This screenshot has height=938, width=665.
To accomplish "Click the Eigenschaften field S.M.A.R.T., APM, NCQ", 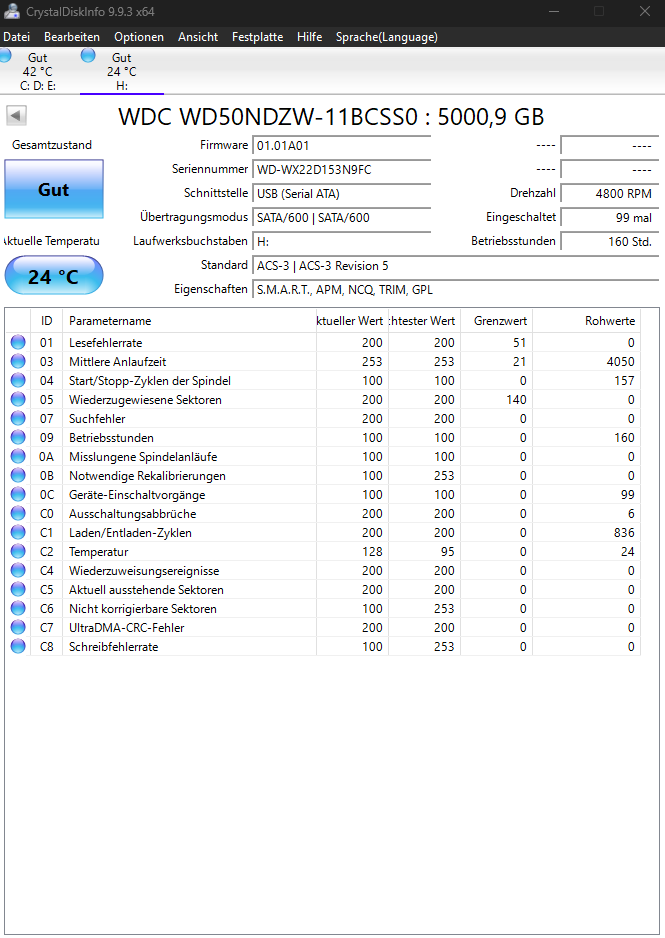I will pos(456,289).
